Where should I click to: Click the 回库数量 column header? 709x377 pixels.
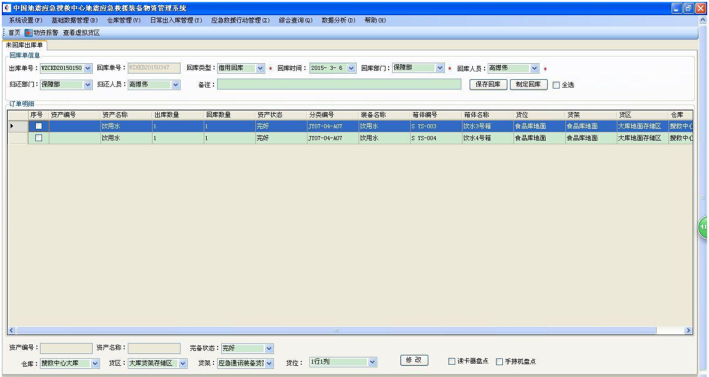pos(229,115)
